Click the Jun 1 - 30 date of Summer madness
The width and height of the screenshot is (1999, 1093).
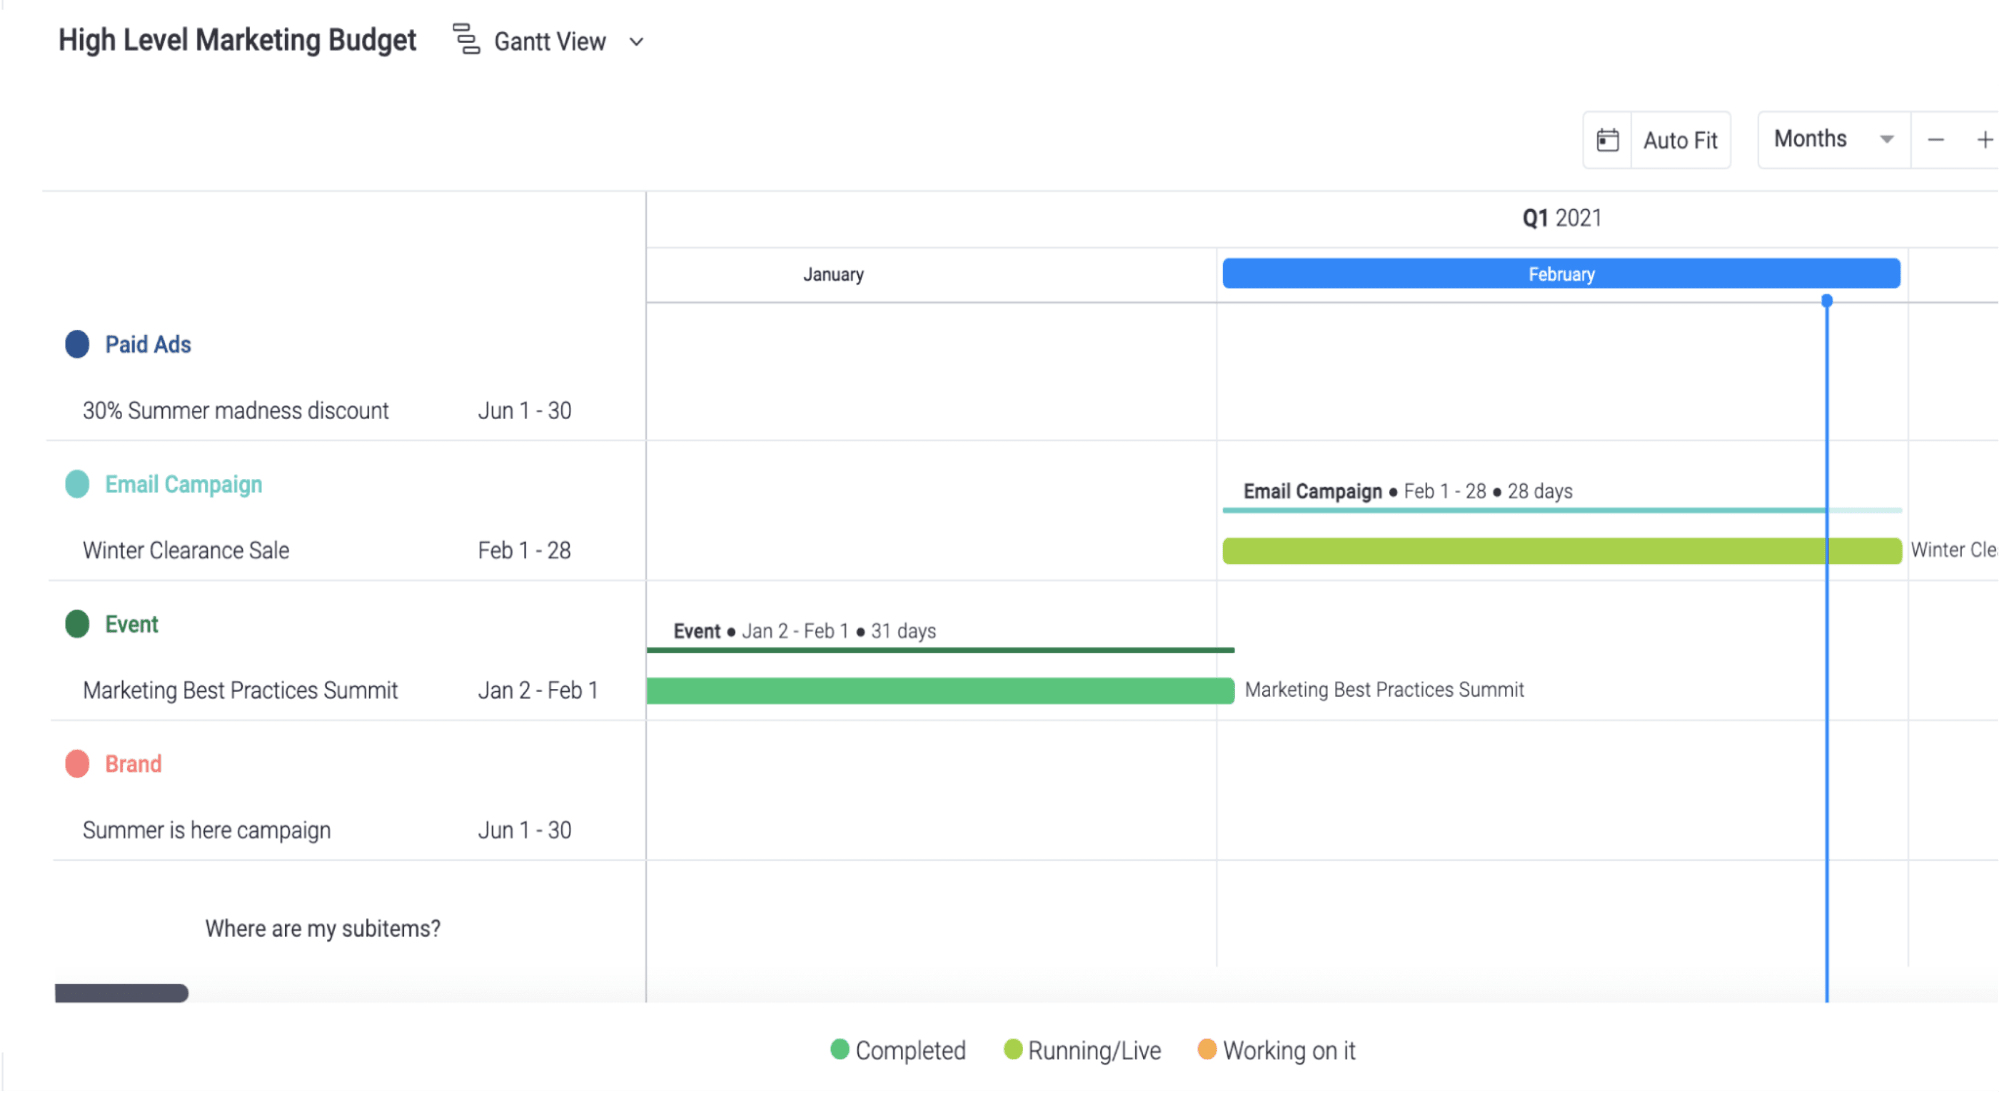point(525,411)
